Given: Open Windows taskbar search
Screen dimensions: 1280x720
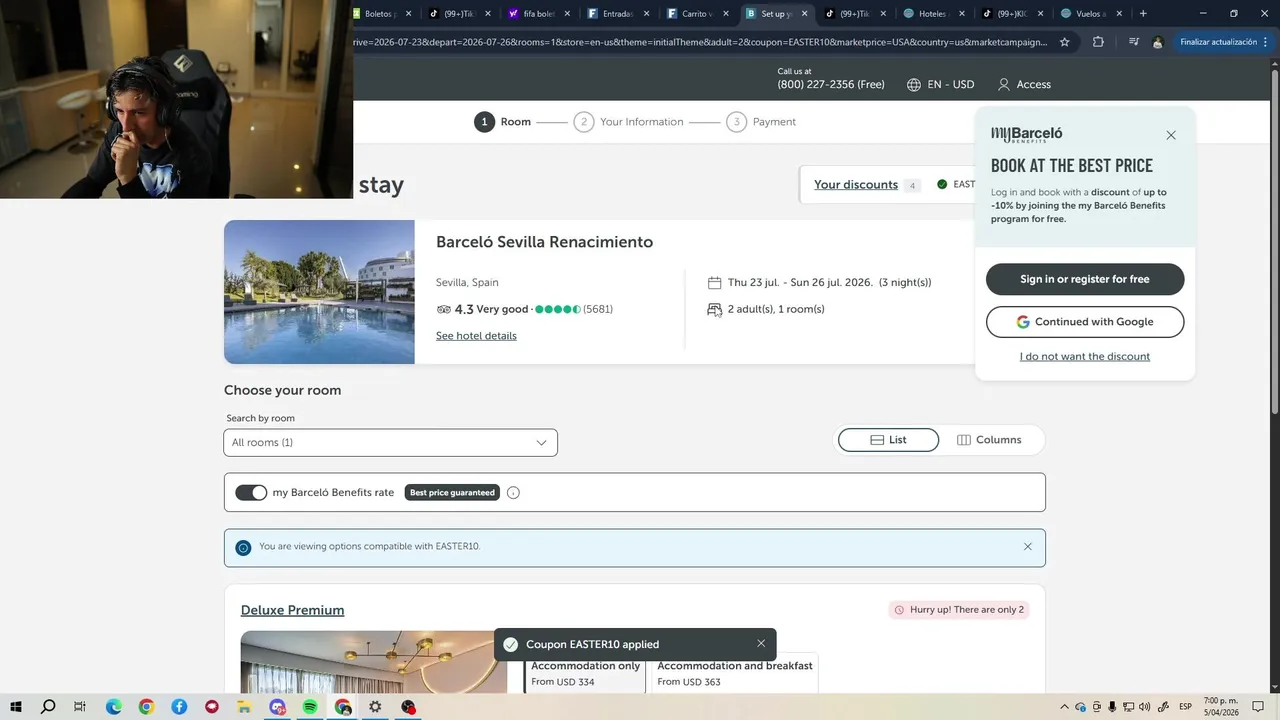Looking at the screenshot, I should pos(48,707).
